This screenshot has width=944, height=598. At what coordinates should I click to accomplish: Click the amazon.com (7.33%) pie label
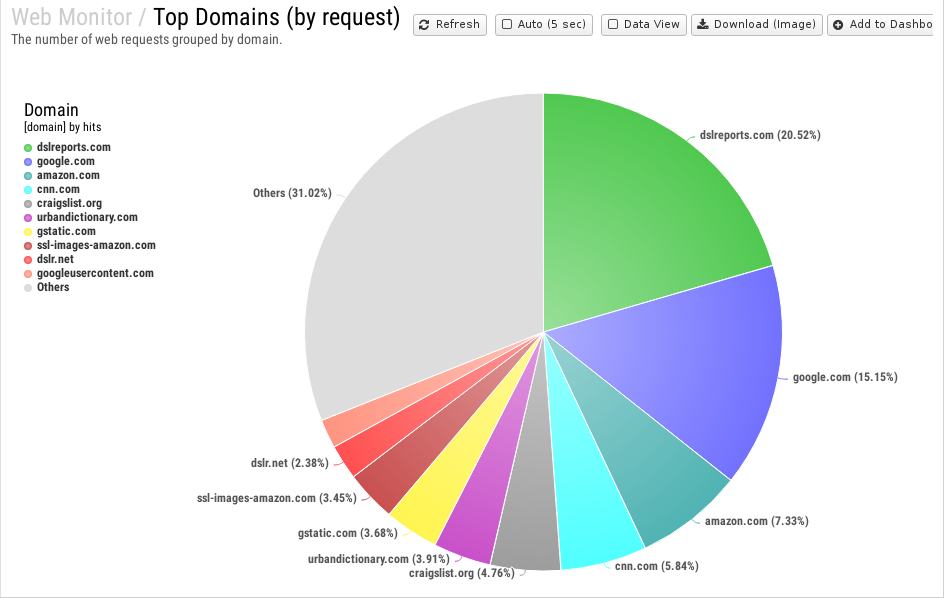(x=756, y=521)
